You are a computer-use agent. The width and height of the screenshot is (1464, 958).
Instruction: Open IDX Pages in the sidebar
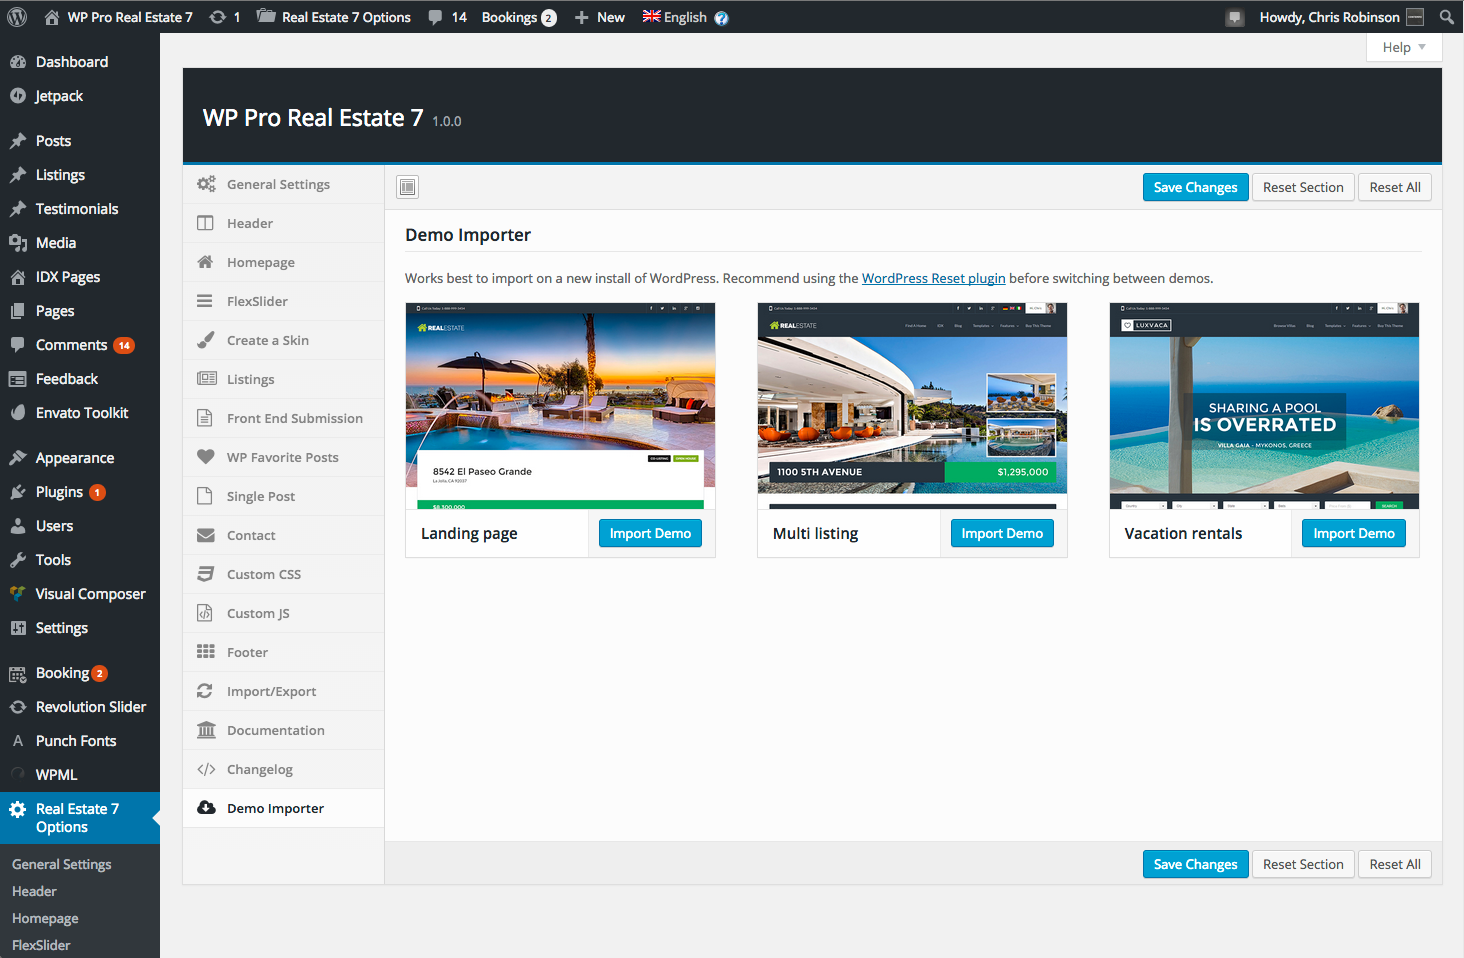(x=80, y=277)
